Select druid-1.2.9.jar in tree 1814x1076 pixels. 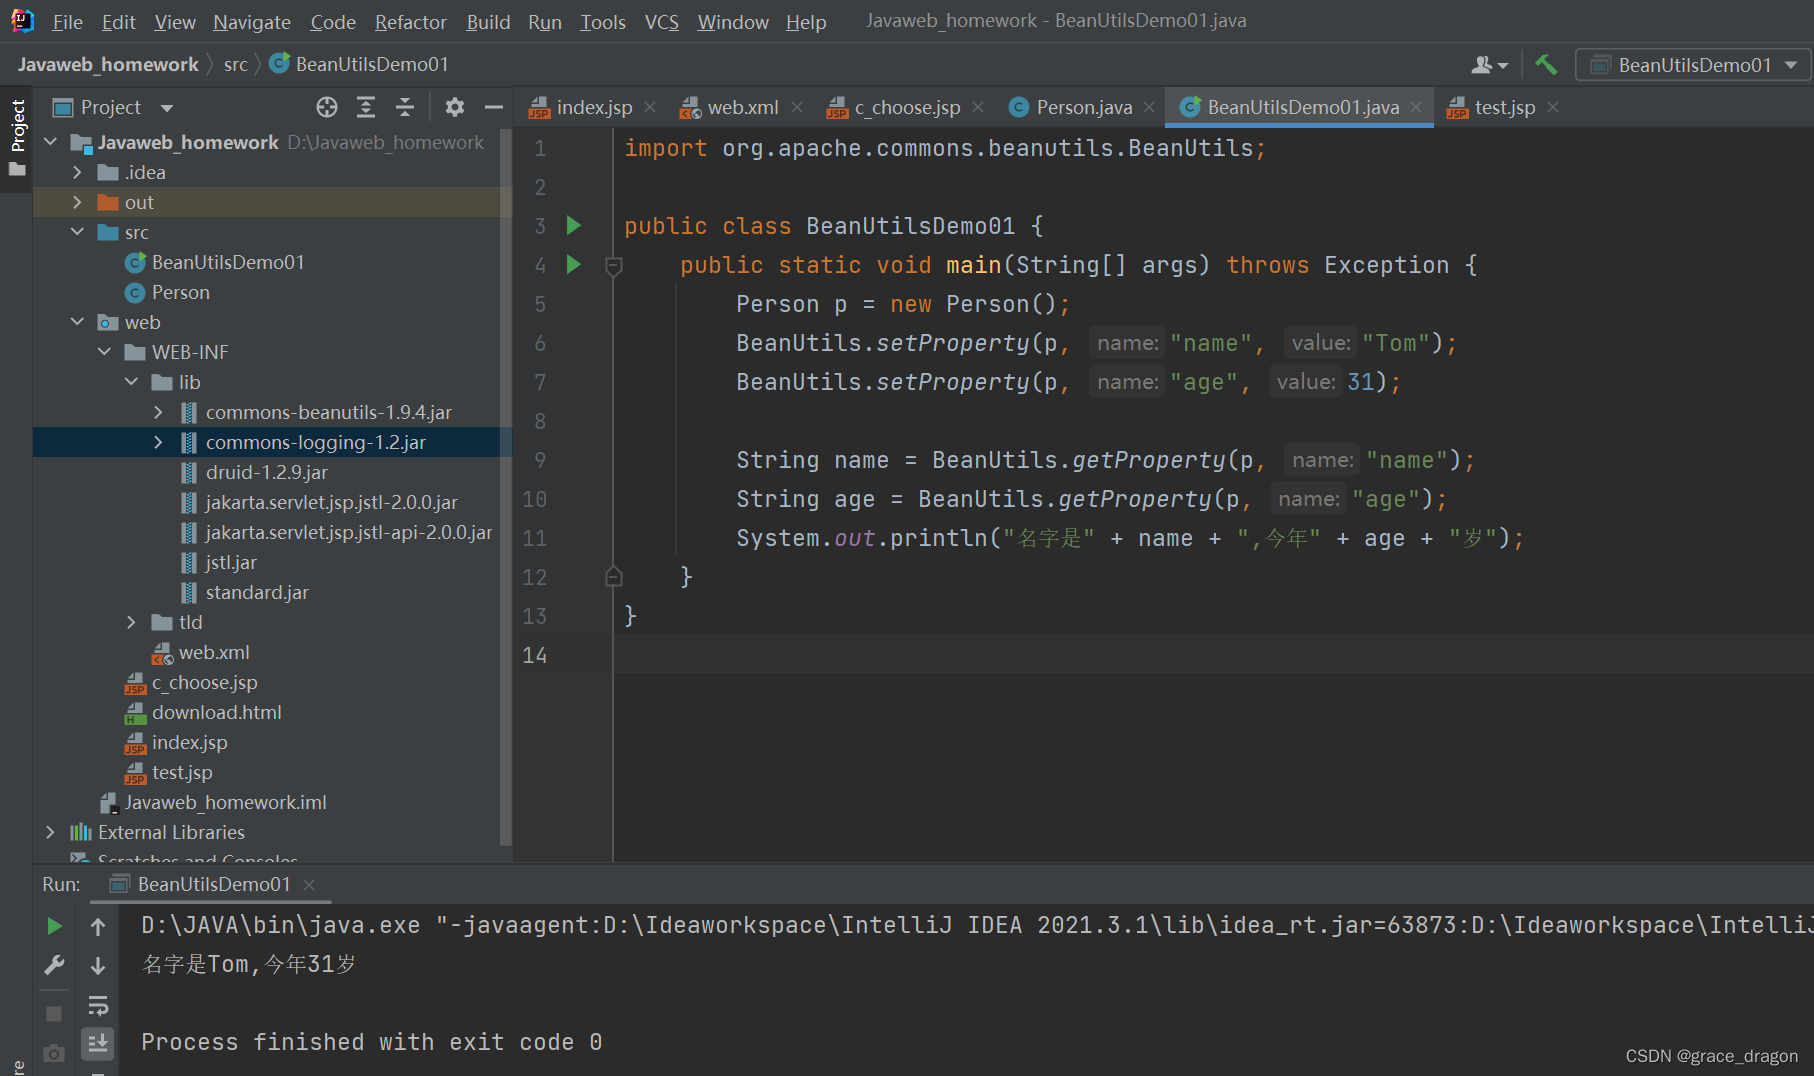click(x=266, y=472)
